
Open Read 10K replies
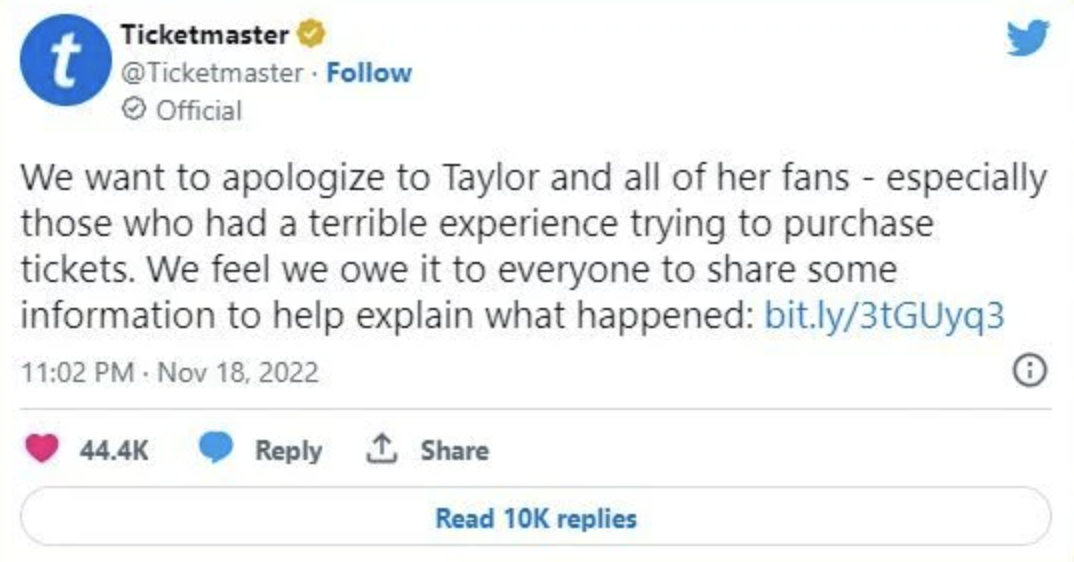tap(536, 517)
